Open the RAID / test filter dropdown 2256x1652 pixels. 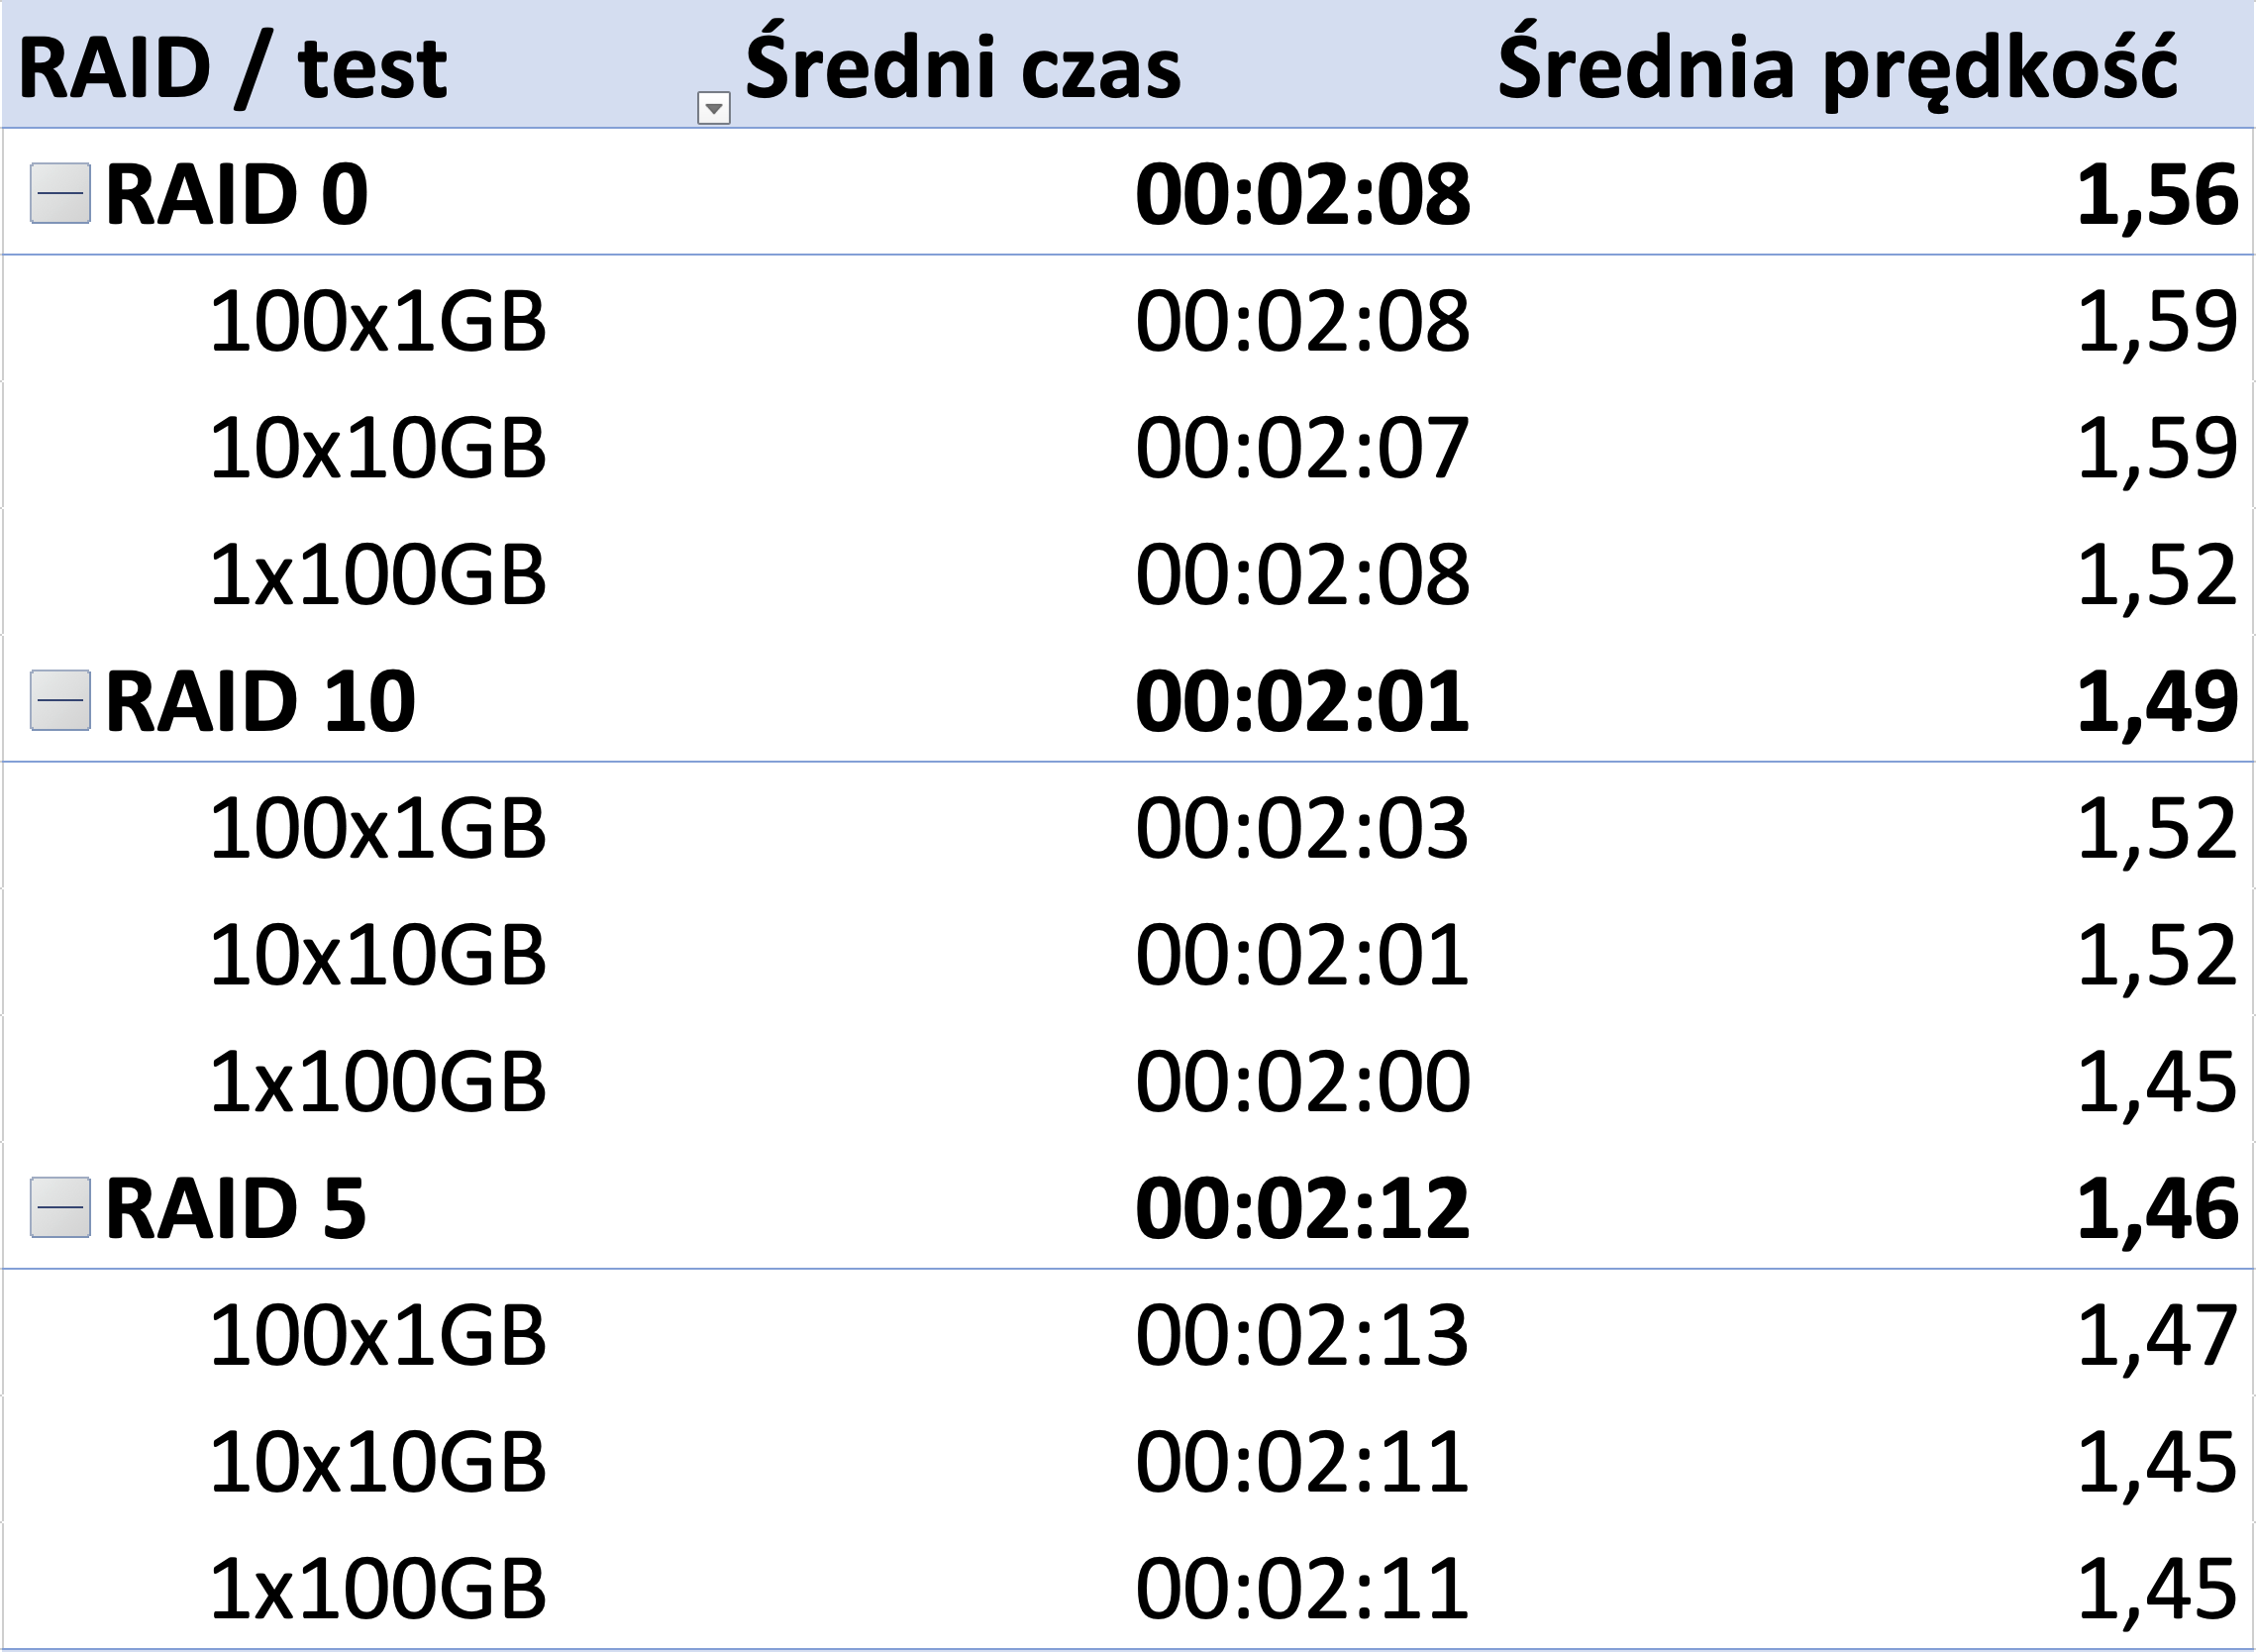click(x=714, y=108)
